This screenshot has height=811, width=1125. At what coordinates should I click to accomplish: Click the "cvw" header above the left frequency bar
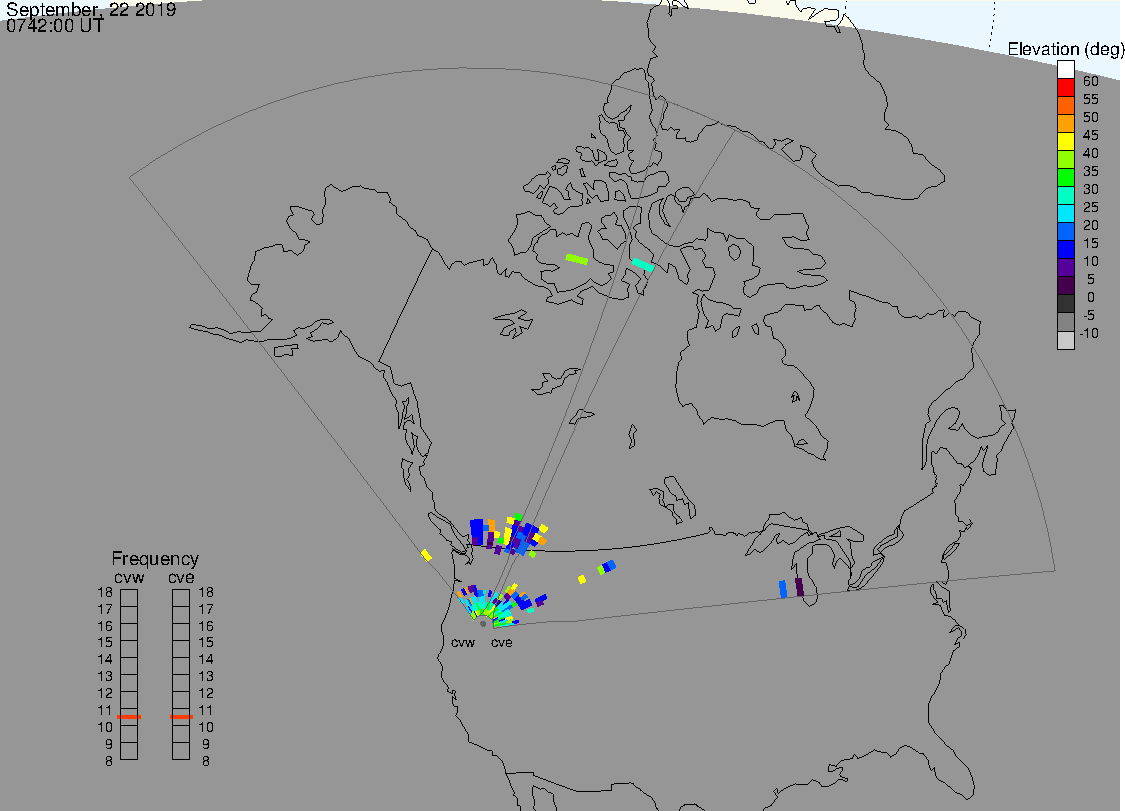(x=129, y=578)
